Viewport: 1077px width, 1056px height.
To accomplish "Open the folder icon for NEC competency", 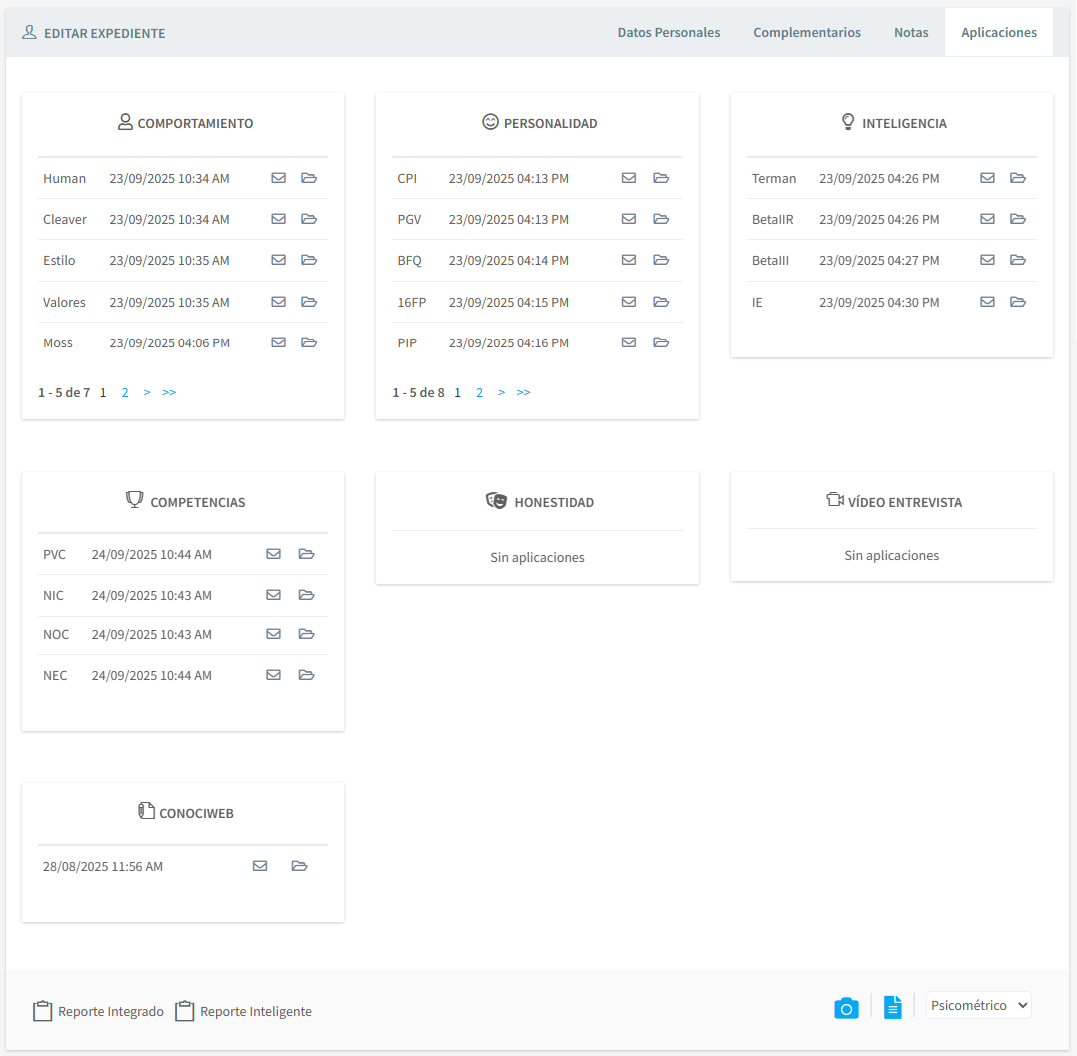I will [x=306, y=675].
